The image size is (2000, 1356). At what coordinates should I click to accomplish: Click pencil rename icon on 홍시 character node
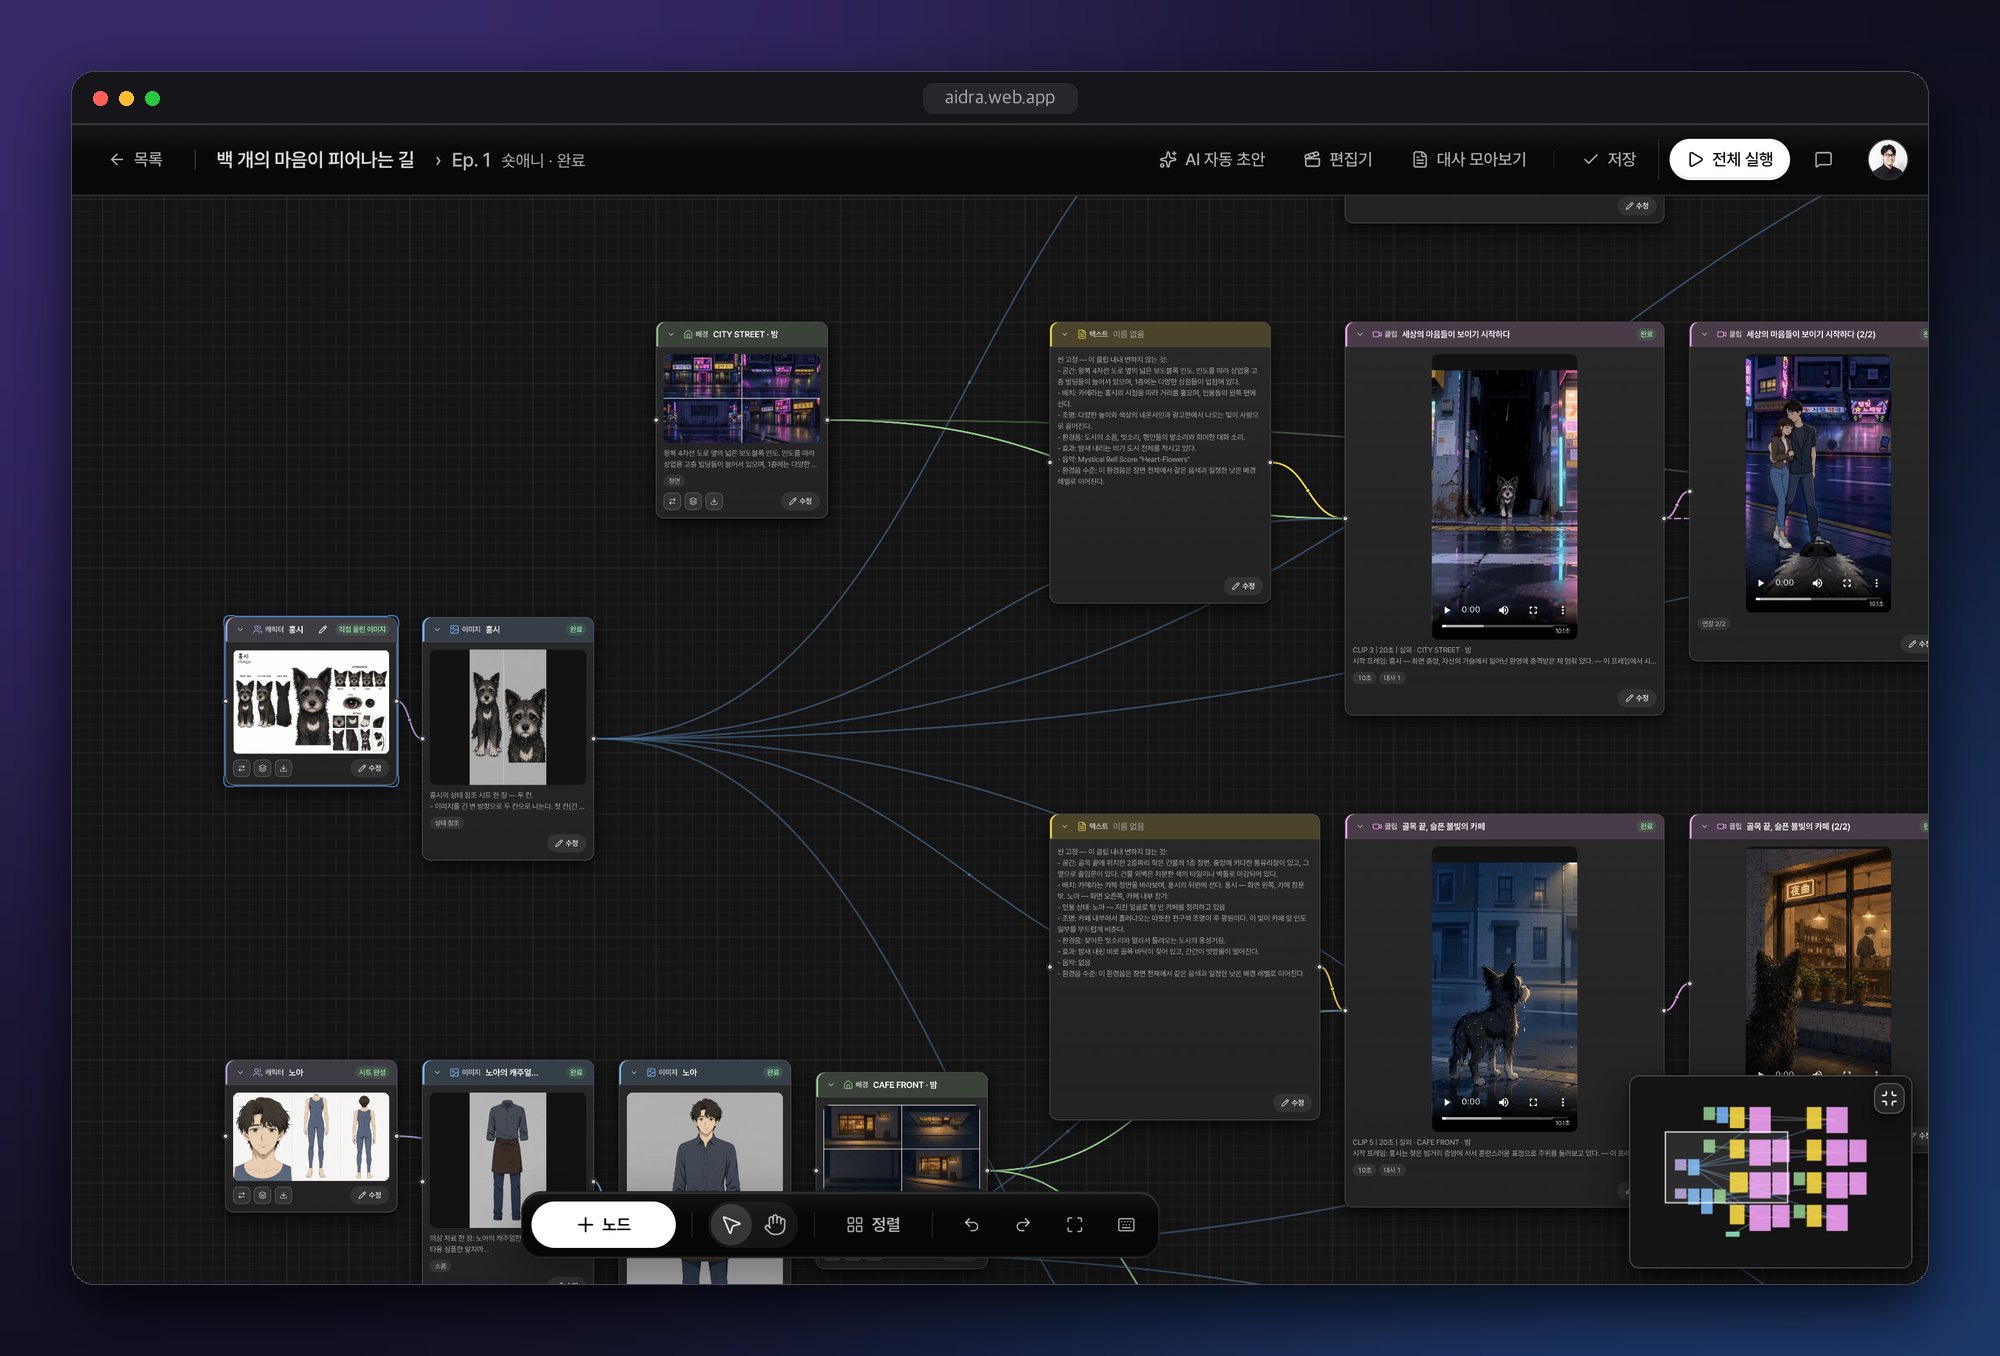tap(322, 630)
